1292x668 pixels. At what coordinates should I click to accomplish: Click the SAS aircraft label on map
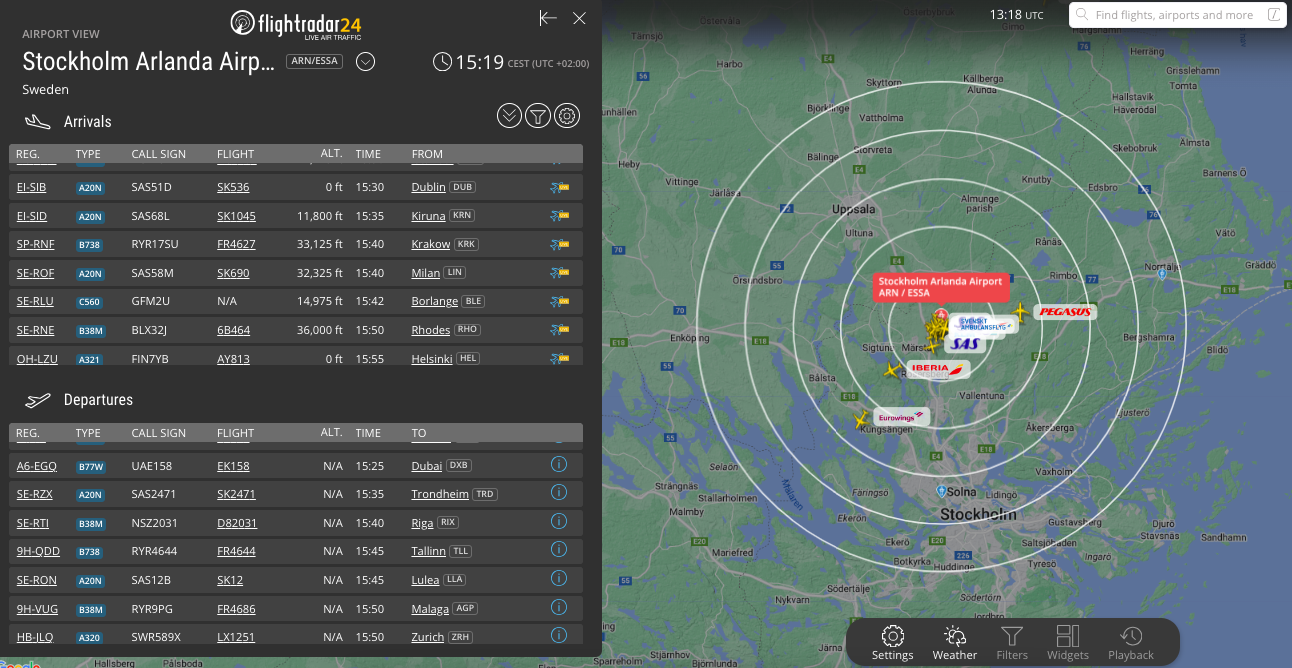tap(965, 344)
